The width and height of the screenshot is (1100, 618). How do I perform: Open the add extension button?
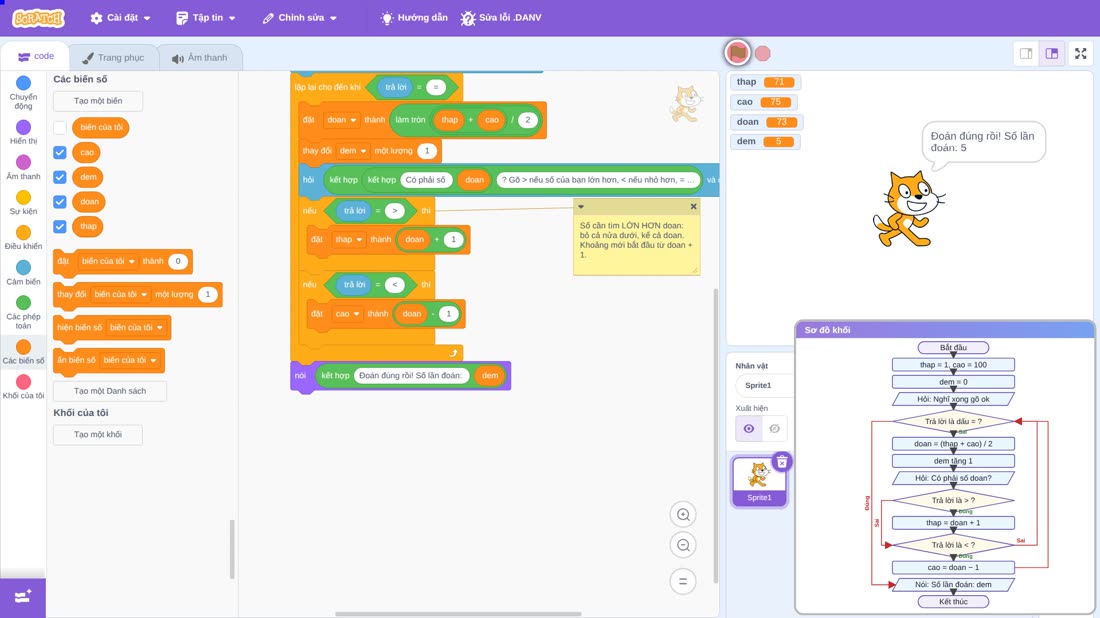click(22, 598)
